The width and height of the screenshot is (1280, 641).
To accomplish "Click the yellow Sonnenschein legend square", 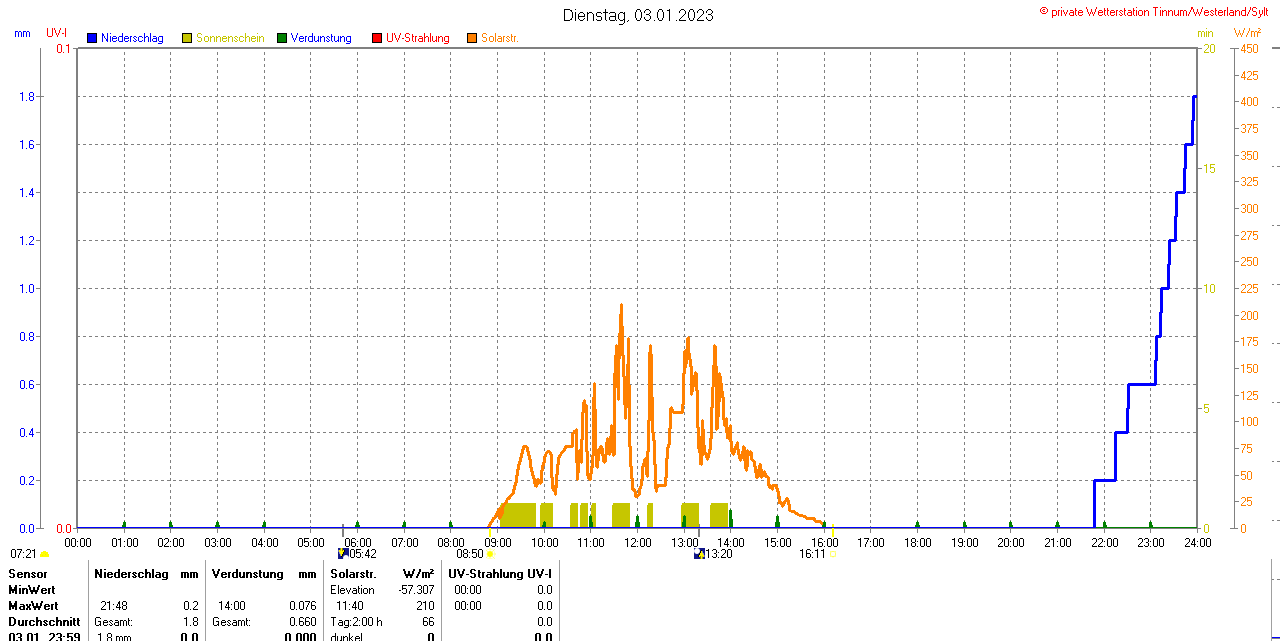I will click(x=187, y=38).
